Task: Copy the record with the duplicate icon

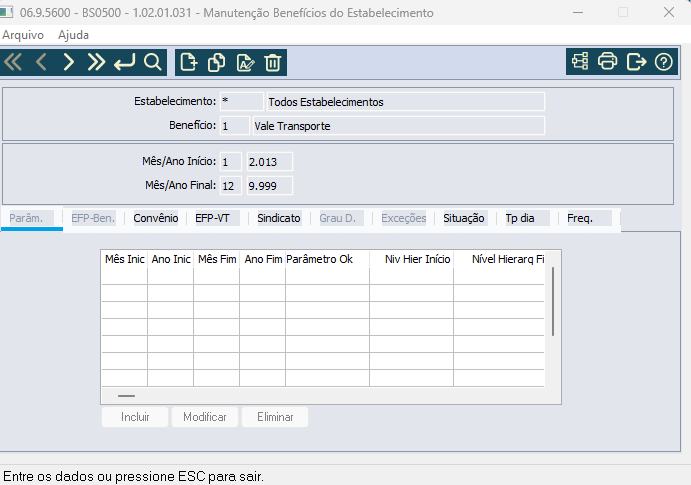Action: pos(216,62)
